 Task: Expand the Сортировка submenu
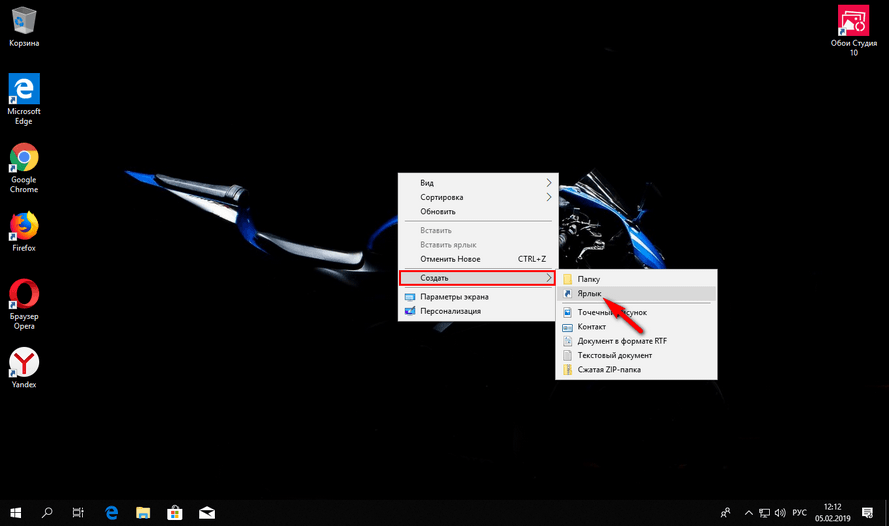pos(478,197)
